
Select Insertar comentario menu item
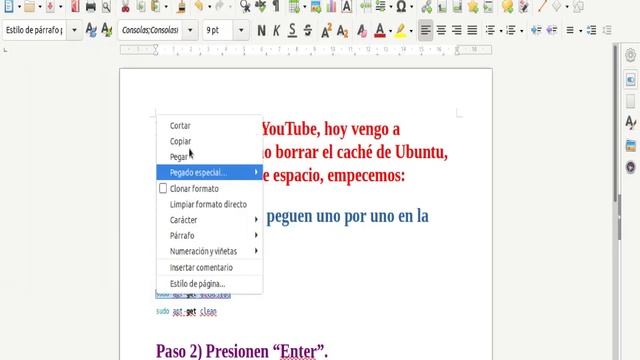pyautogui.click(x=209, y=267)
